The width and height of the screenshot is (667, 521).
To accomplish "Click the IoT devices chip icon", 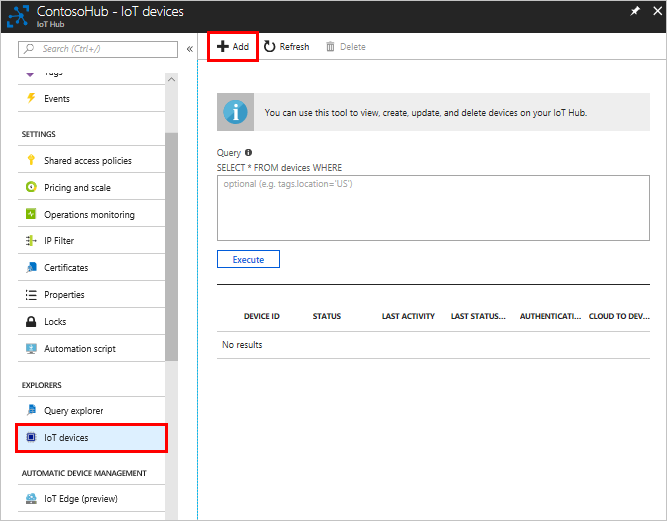I will (31, 437).
